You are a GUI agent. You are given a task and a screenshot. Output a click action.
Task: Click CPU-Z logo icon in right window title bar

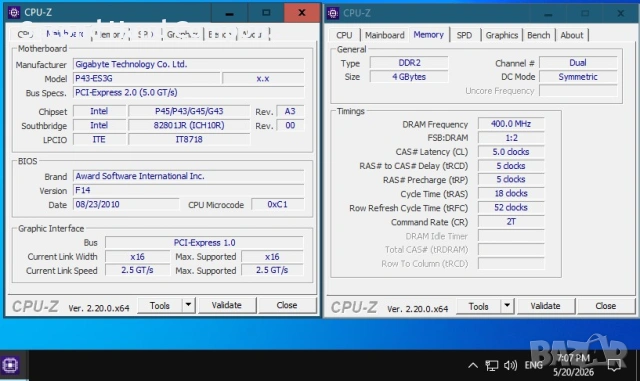coord(333,13)
